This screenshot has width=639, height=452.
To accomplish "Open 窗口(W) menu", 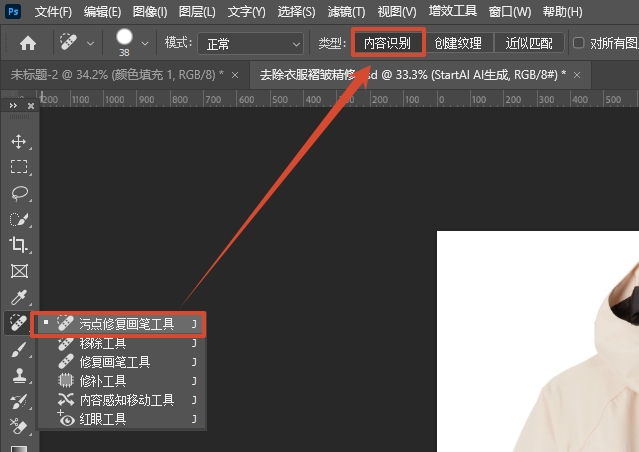I will click(x=510, y=12).
